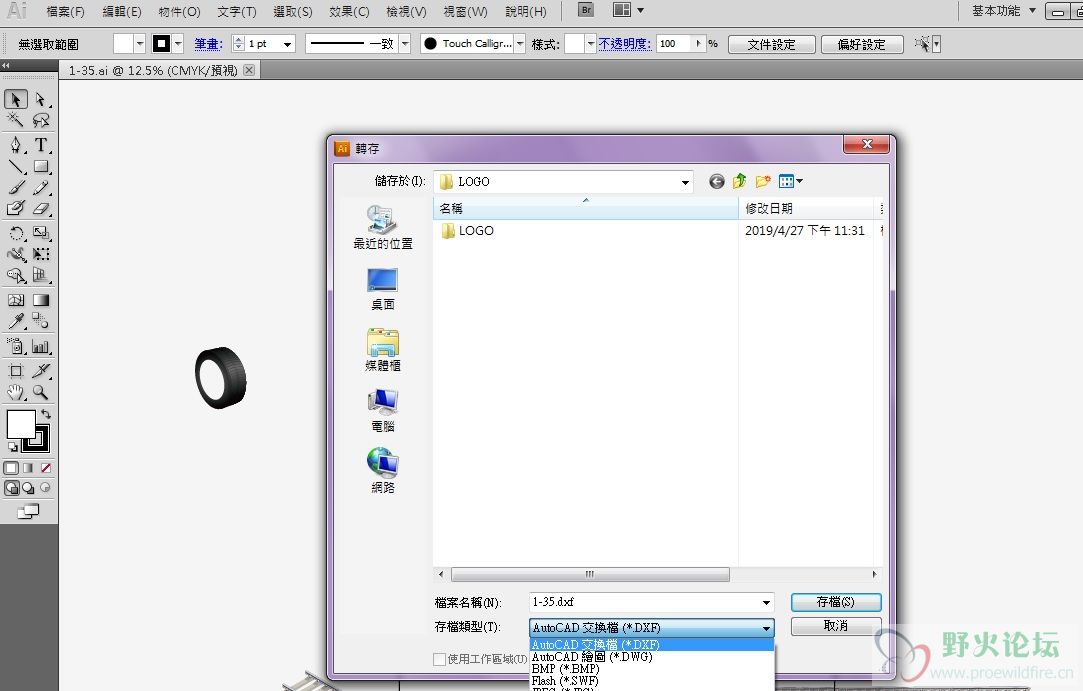Reset to the default fill and stroke
1083x691 pixels.
(12, 446)
